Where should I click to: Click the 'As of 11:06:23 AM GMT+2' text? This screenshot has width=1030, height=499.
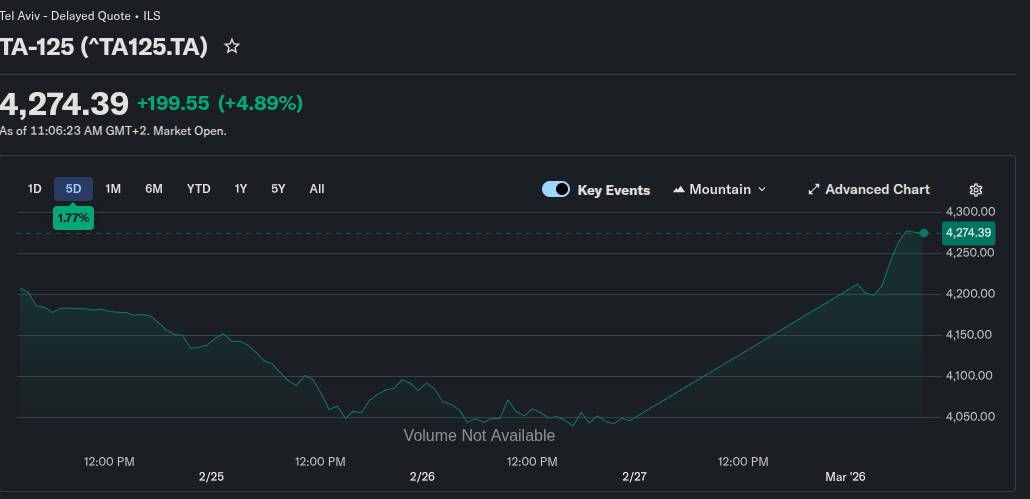pyautogui.click(x=74, y=131)
